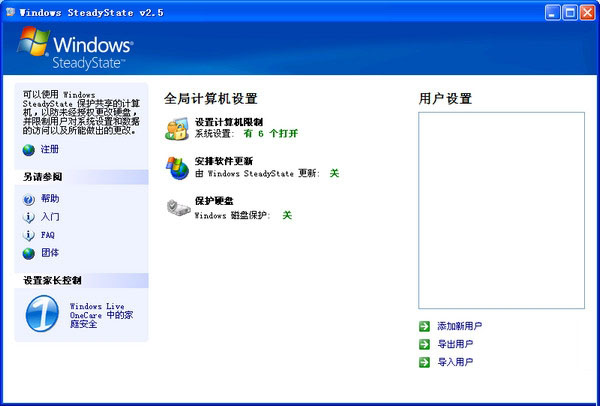Click the globe icon beside 注册

point(28,150)
